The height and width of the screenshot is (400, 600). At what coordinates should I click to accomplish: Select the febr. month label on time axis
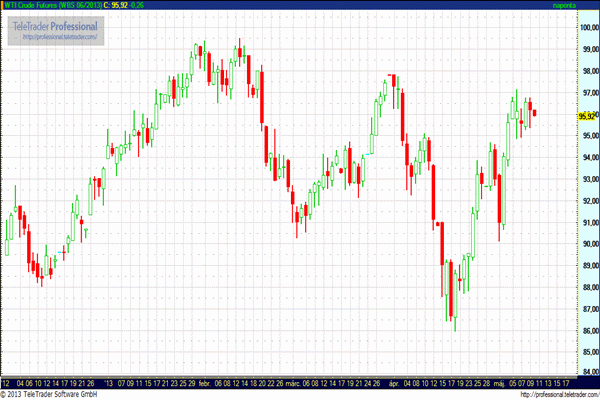pyautogui.click(x=205, y=383)
